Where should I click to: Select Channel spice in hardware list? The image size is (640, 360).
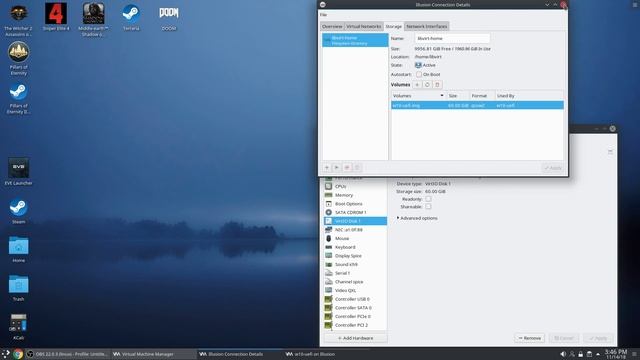tap(355, 282)
